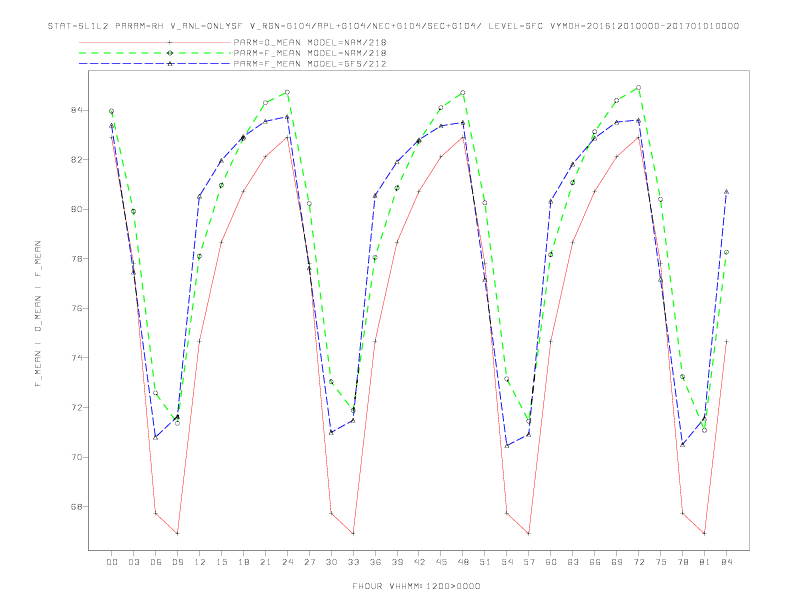This screenshot has width=792, height=612.
Task: Click forecast hour tick label 18
Action: coord(243,562)
